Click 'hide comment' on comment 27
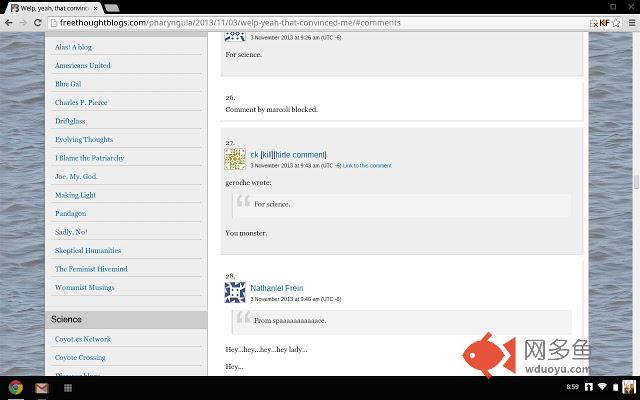The width and height of the screenshot is (640, 400). (x=301, y=155)
